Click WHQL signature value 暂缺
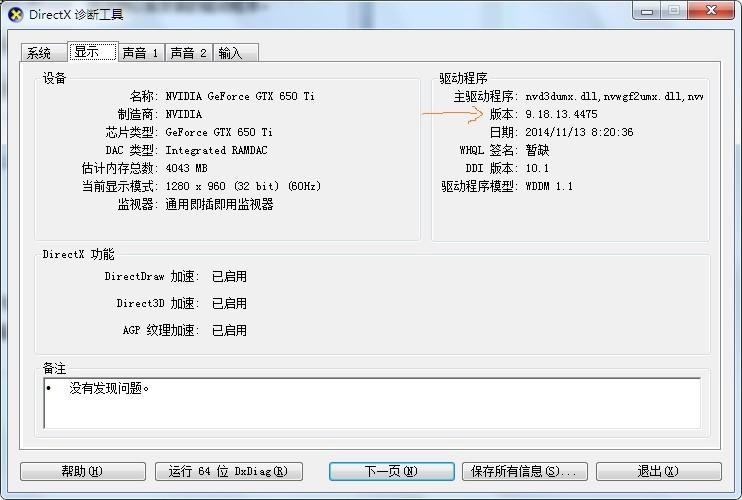The height and width of the screenshot is (500, 742). pos(537,150)
